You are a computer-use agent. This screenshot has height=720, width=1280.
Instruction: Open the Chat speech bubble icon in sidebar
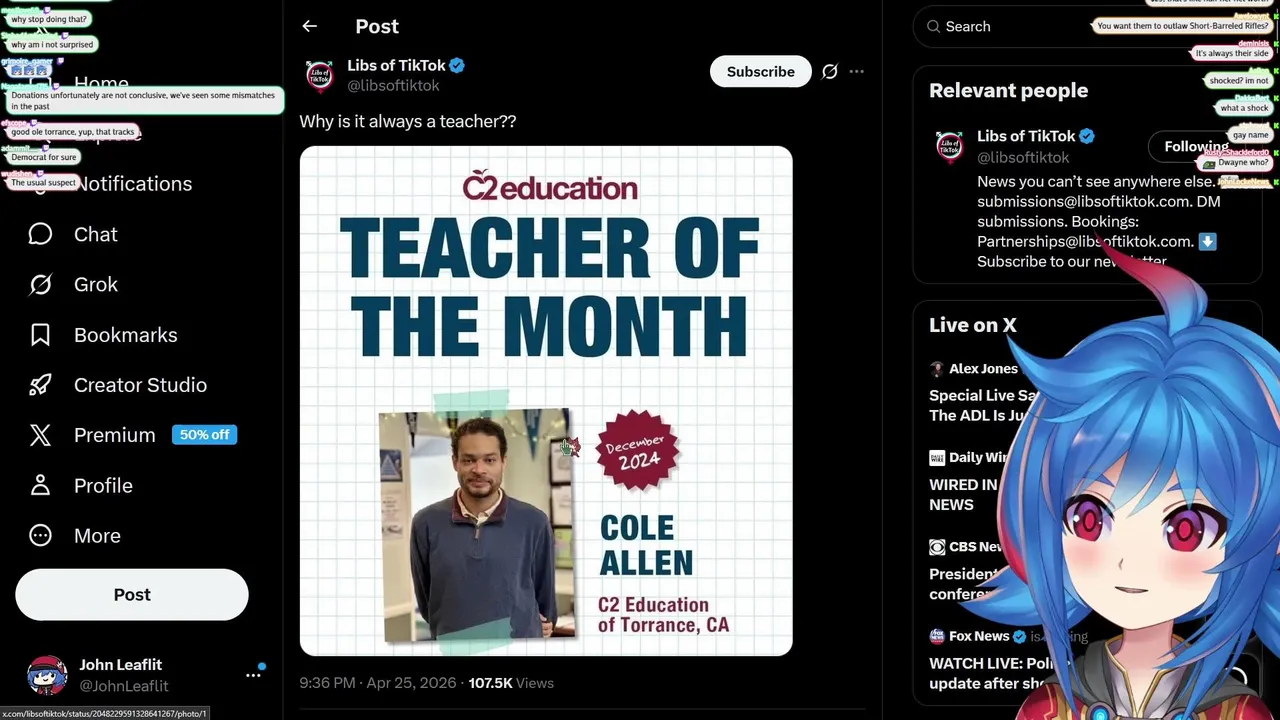point(40,234)
